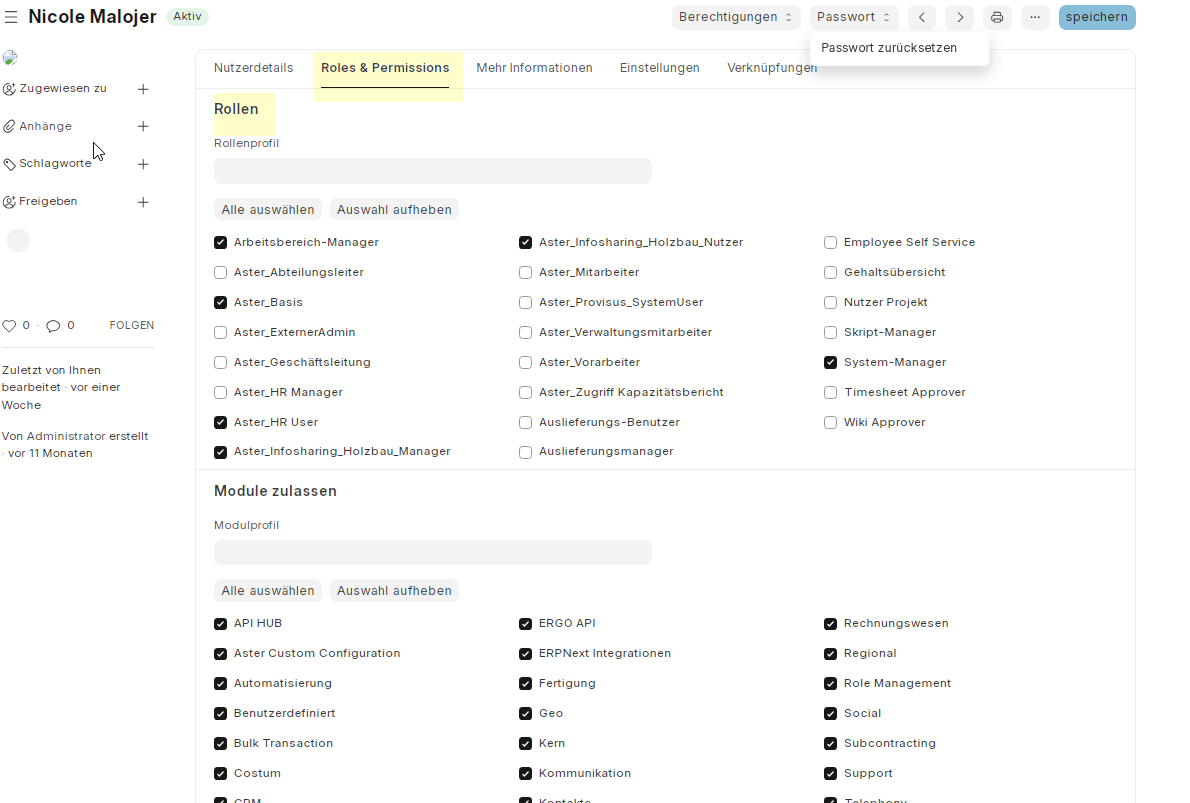Click the print icon
This screenshot has width=1190, height=803.
click(x=997, y=17)
